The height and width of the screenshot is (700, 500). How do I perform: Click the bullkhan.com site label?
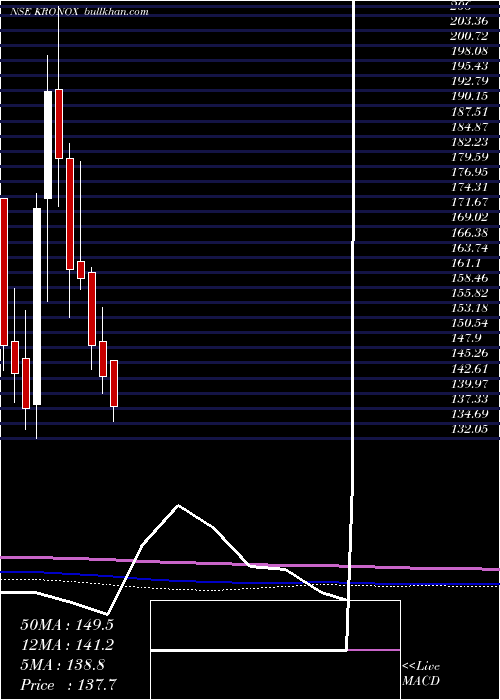(x=116, y=12)
